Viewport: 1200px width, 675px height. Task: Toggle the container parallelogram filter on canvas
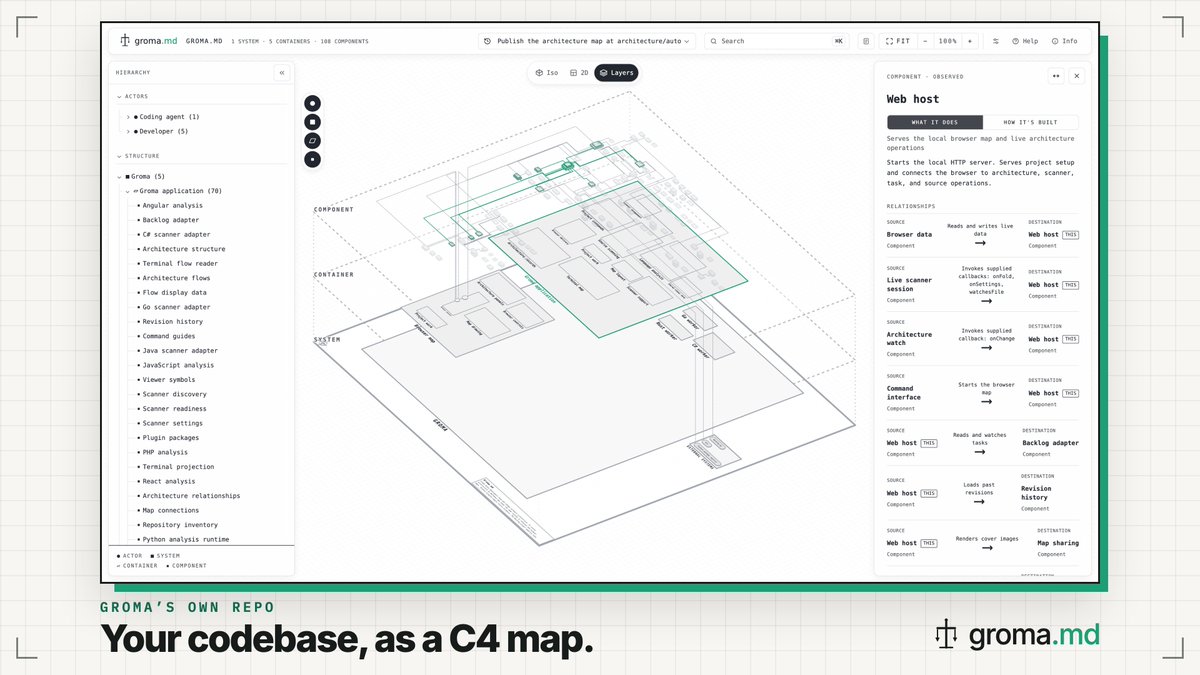[x=313, y=140]
